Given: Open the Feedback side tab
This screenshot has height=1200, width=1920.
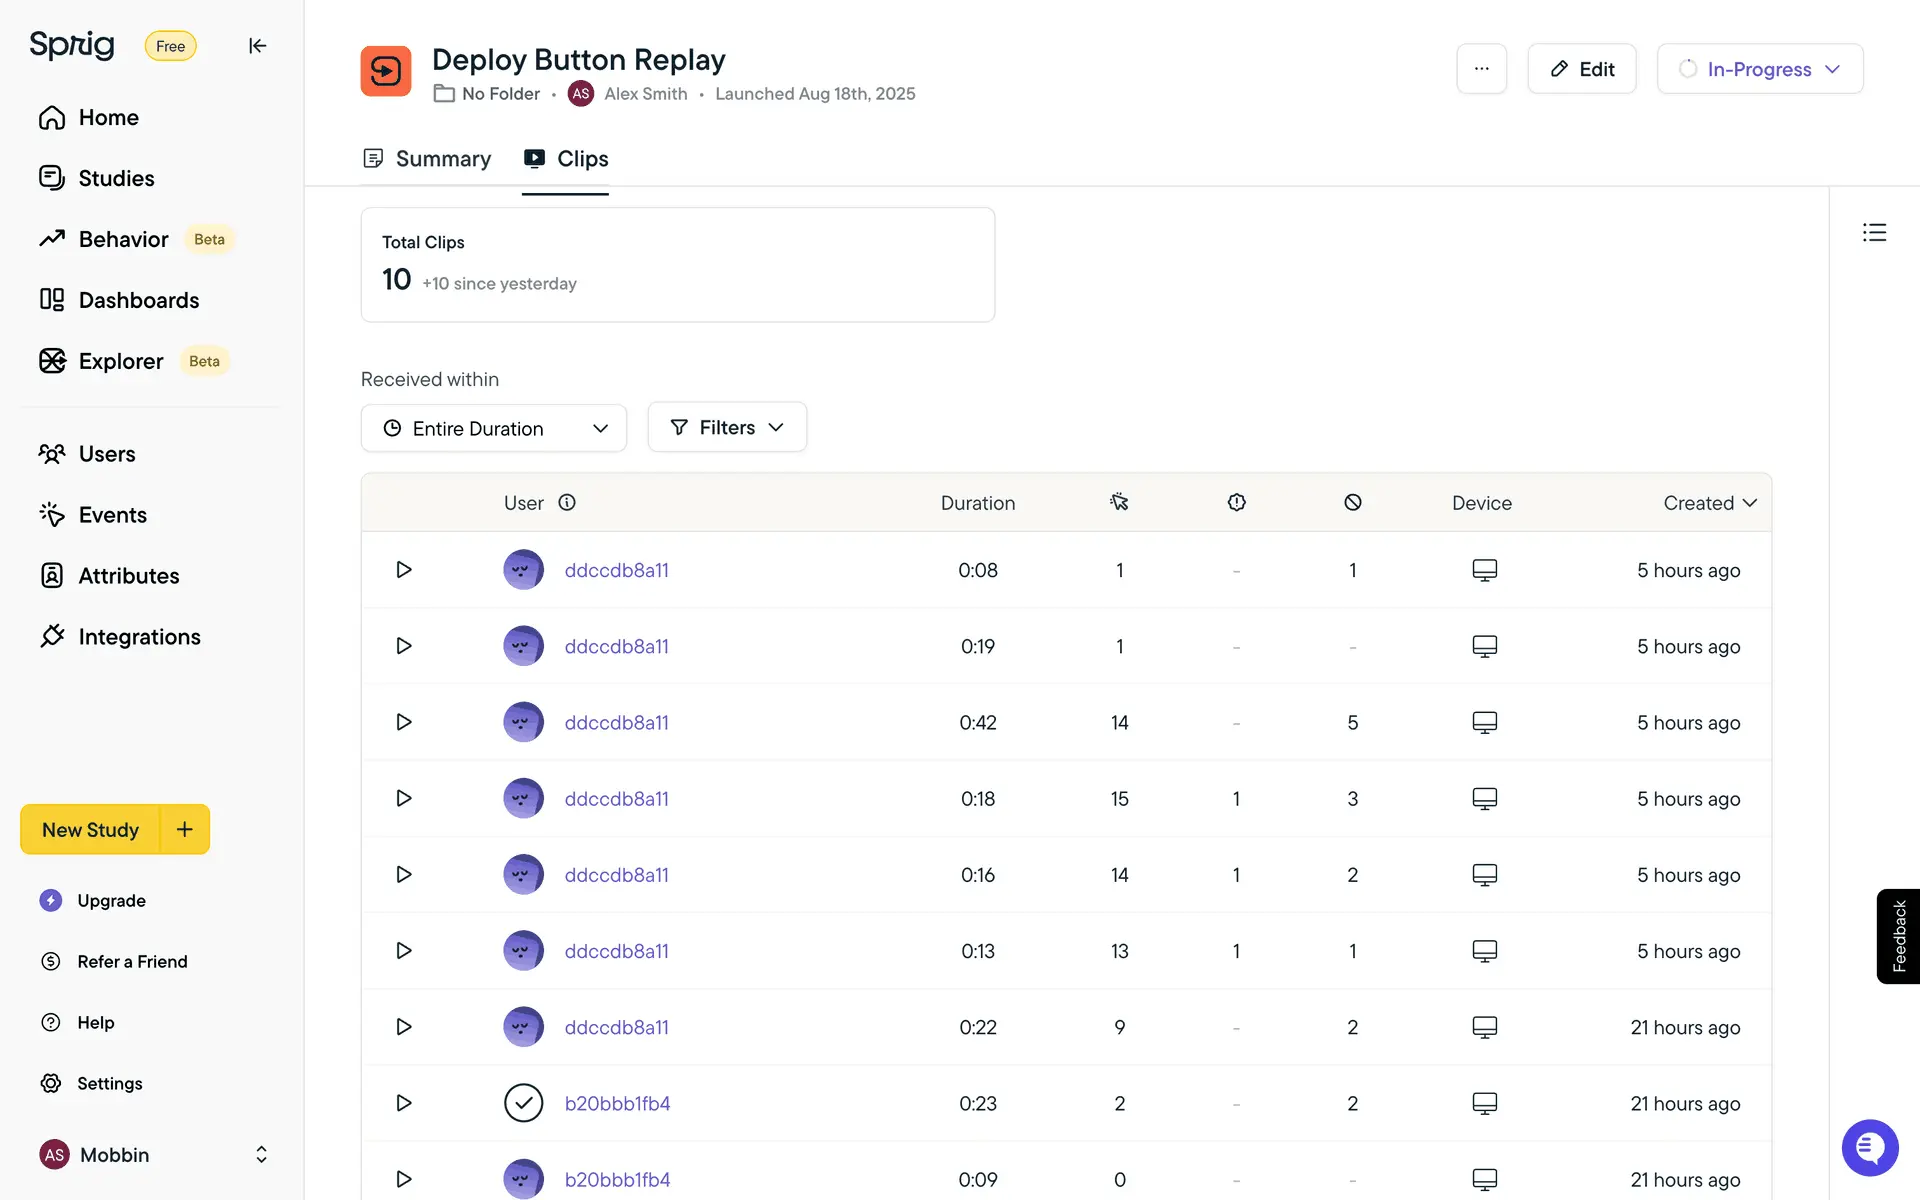Looking at the screenshot, I should point(1898,936).
